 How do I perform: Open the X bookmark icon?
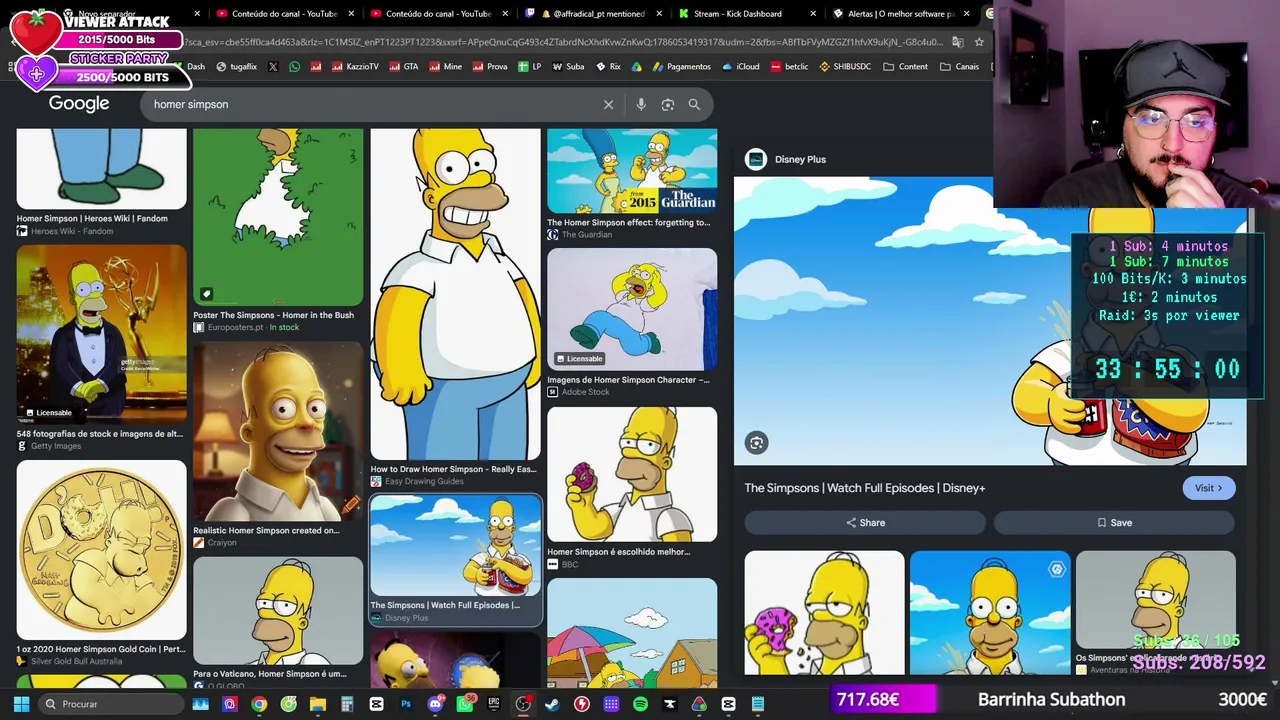[x=273, y=67]
